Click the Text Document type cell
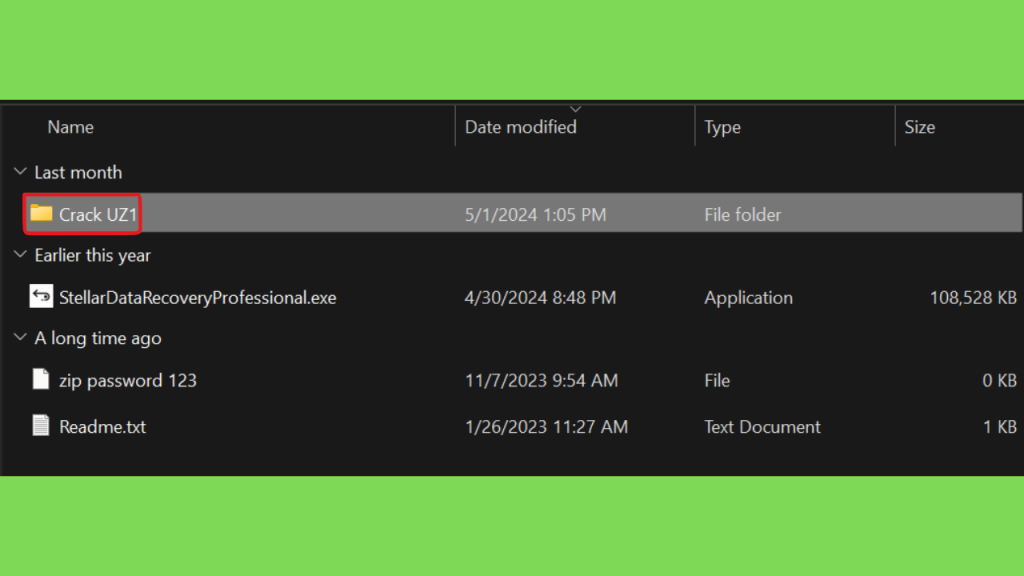1024x576 pixels. coord(762,426)
